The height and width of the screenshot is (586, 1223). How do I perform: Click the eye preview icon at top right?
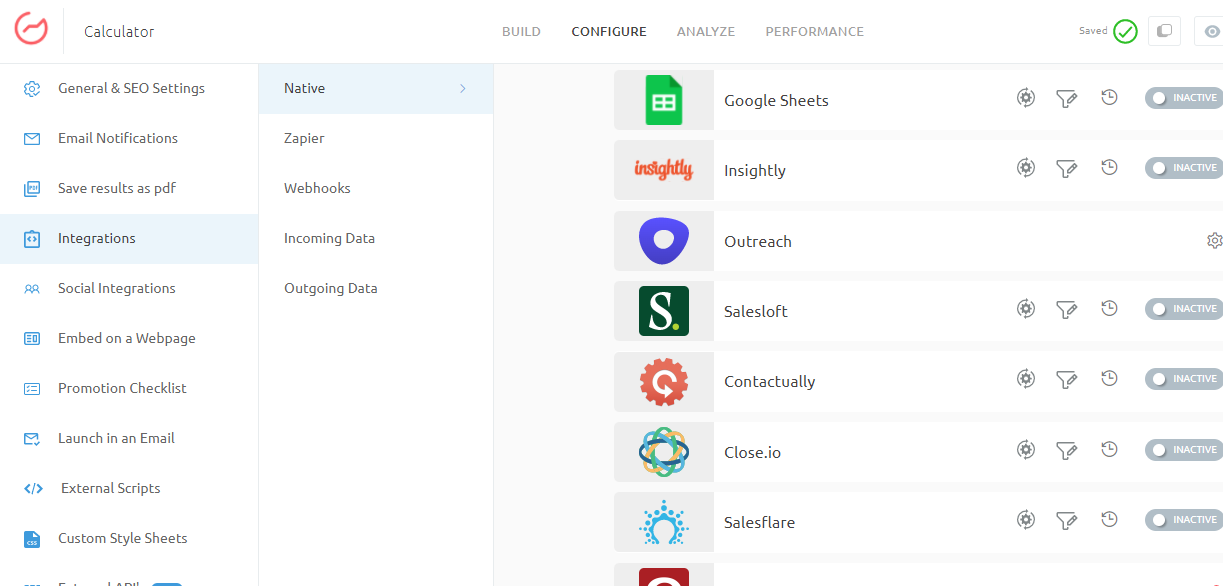[1211, 31]
